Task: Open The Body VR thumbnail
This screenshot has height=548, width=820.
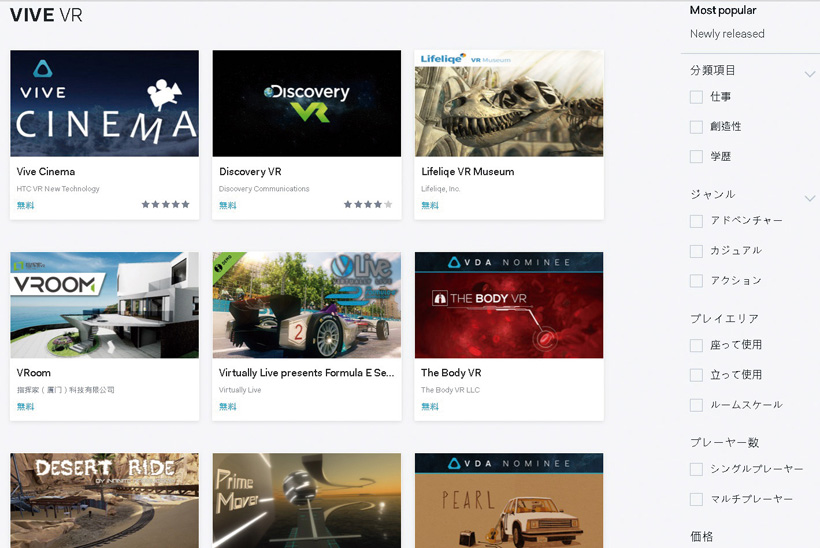Action: [x=509, y=305]
